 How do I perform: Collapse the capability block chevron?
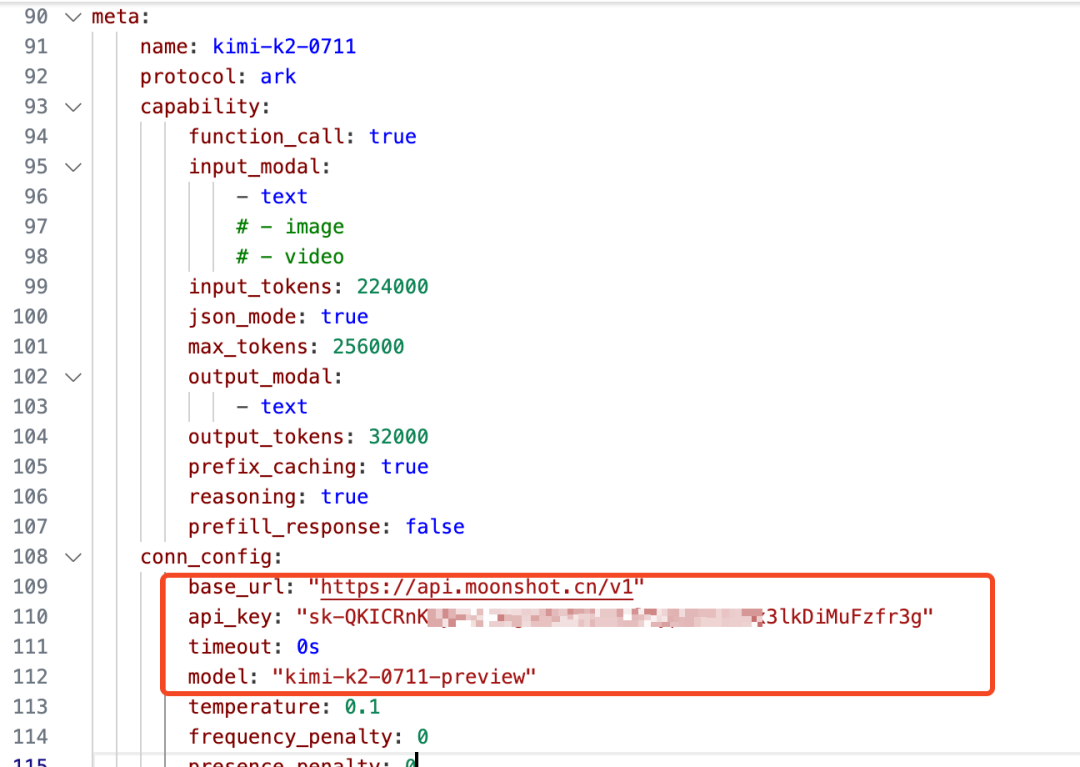pyautogui.click(x=72, y=107)
